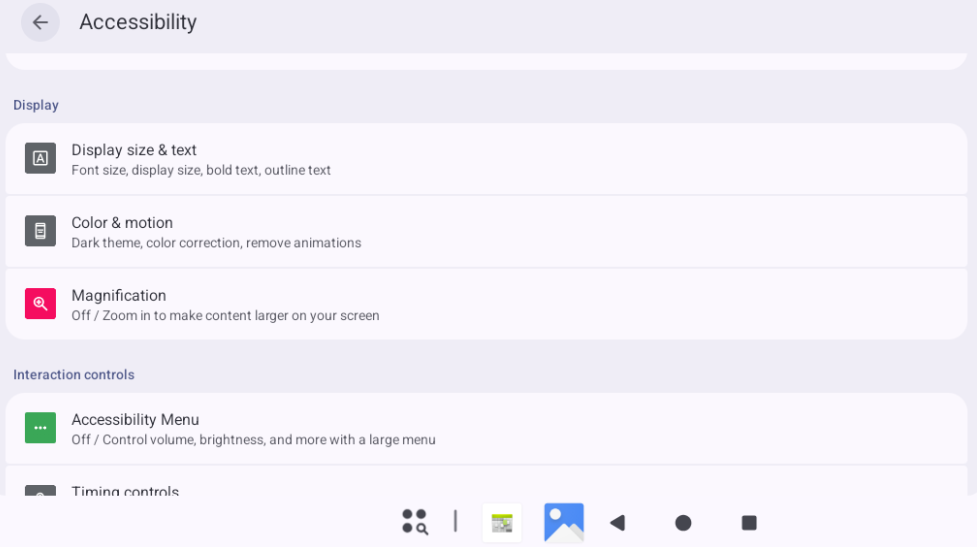Click the Display size & text icon

coord(40,158)
